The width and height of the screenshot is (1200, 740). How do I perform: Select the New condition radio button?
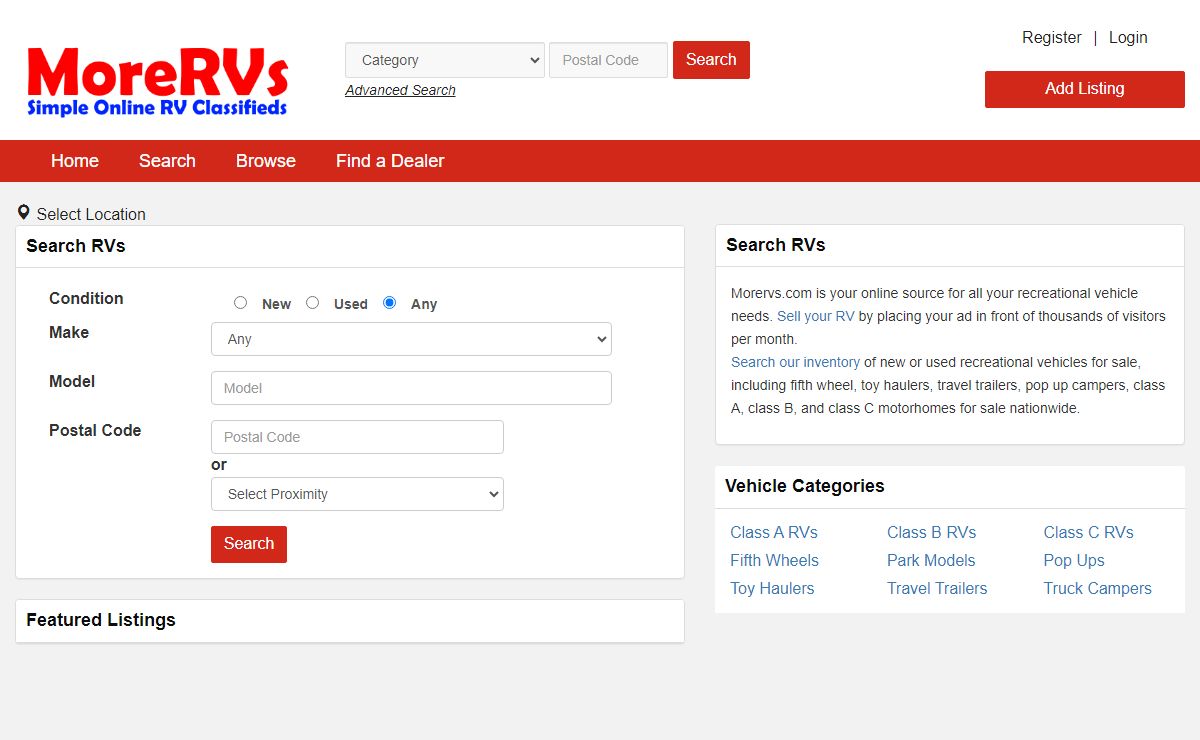240,302
